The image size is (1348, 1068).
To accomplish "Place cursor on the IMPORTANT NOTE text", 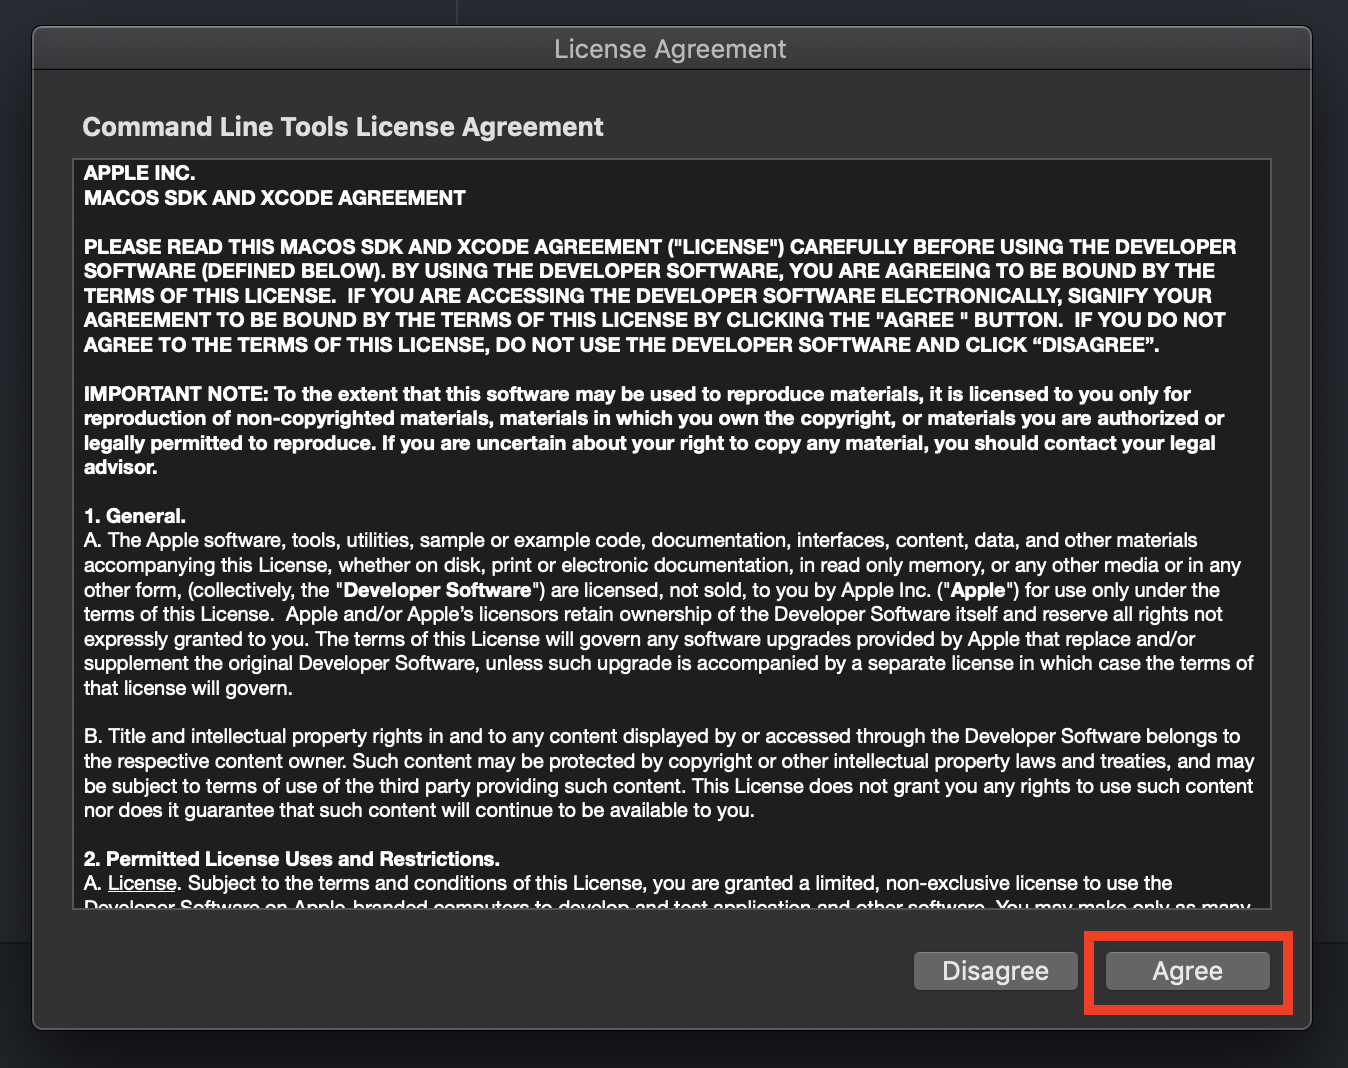I will pyautogui.click(x=175, y=394).
